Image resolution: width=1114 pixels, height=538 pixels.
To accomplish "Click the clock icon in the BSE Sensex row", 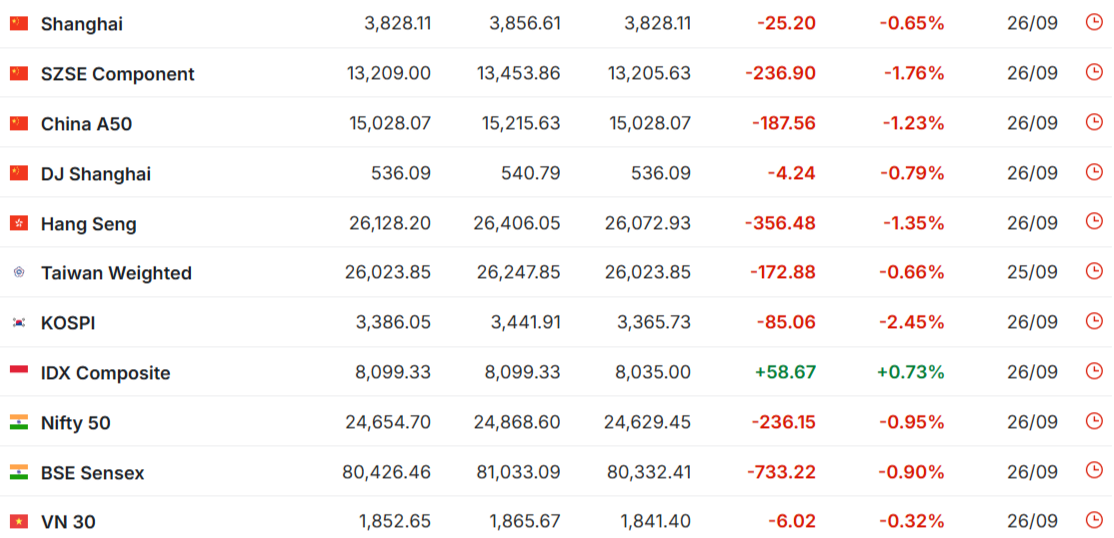I will (1094, 470).
